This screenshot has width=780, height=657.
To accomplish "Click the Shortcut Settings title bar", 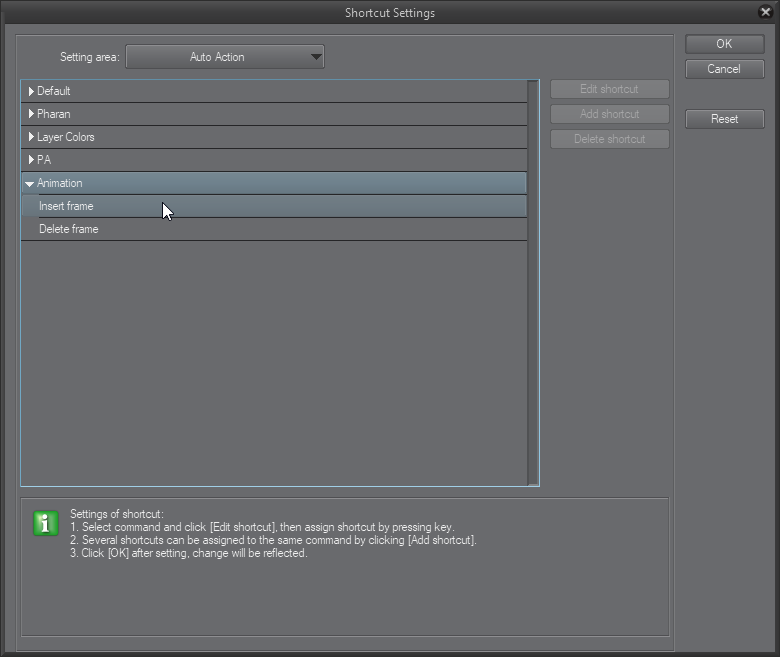I will click(x=389, y=13).
